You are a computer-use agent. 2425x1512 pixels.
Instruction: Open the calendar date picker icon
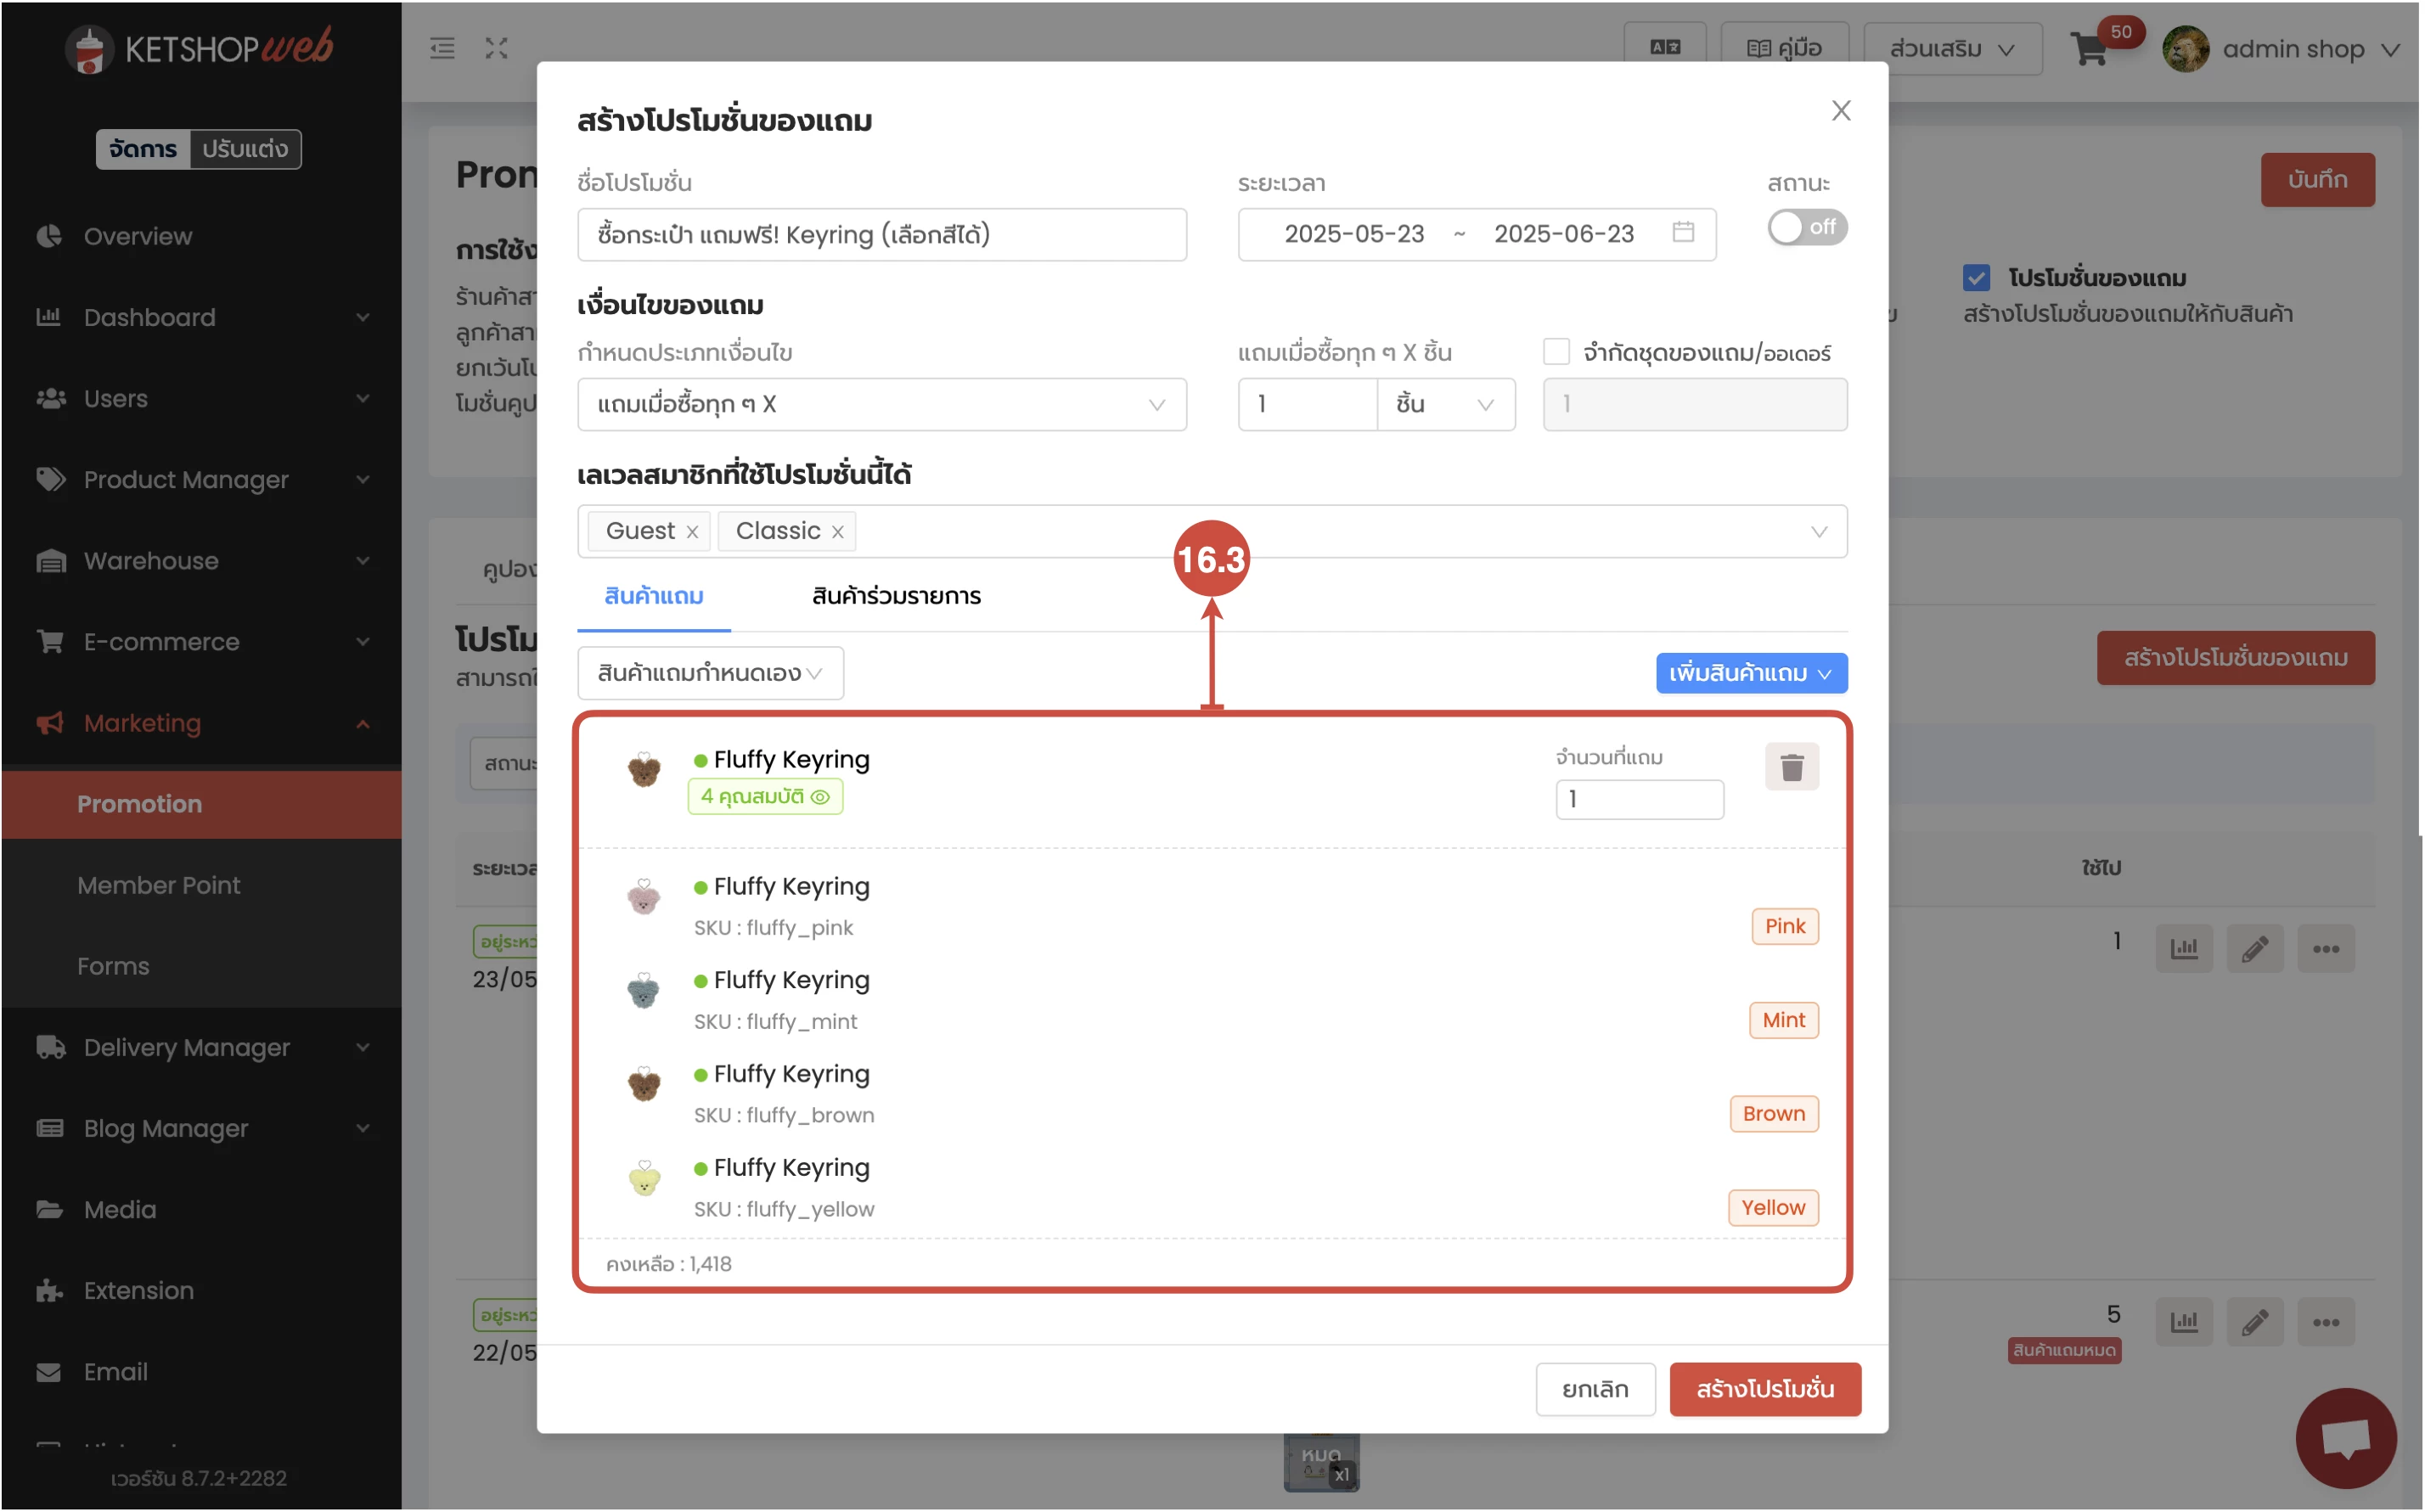point(1683,232)
